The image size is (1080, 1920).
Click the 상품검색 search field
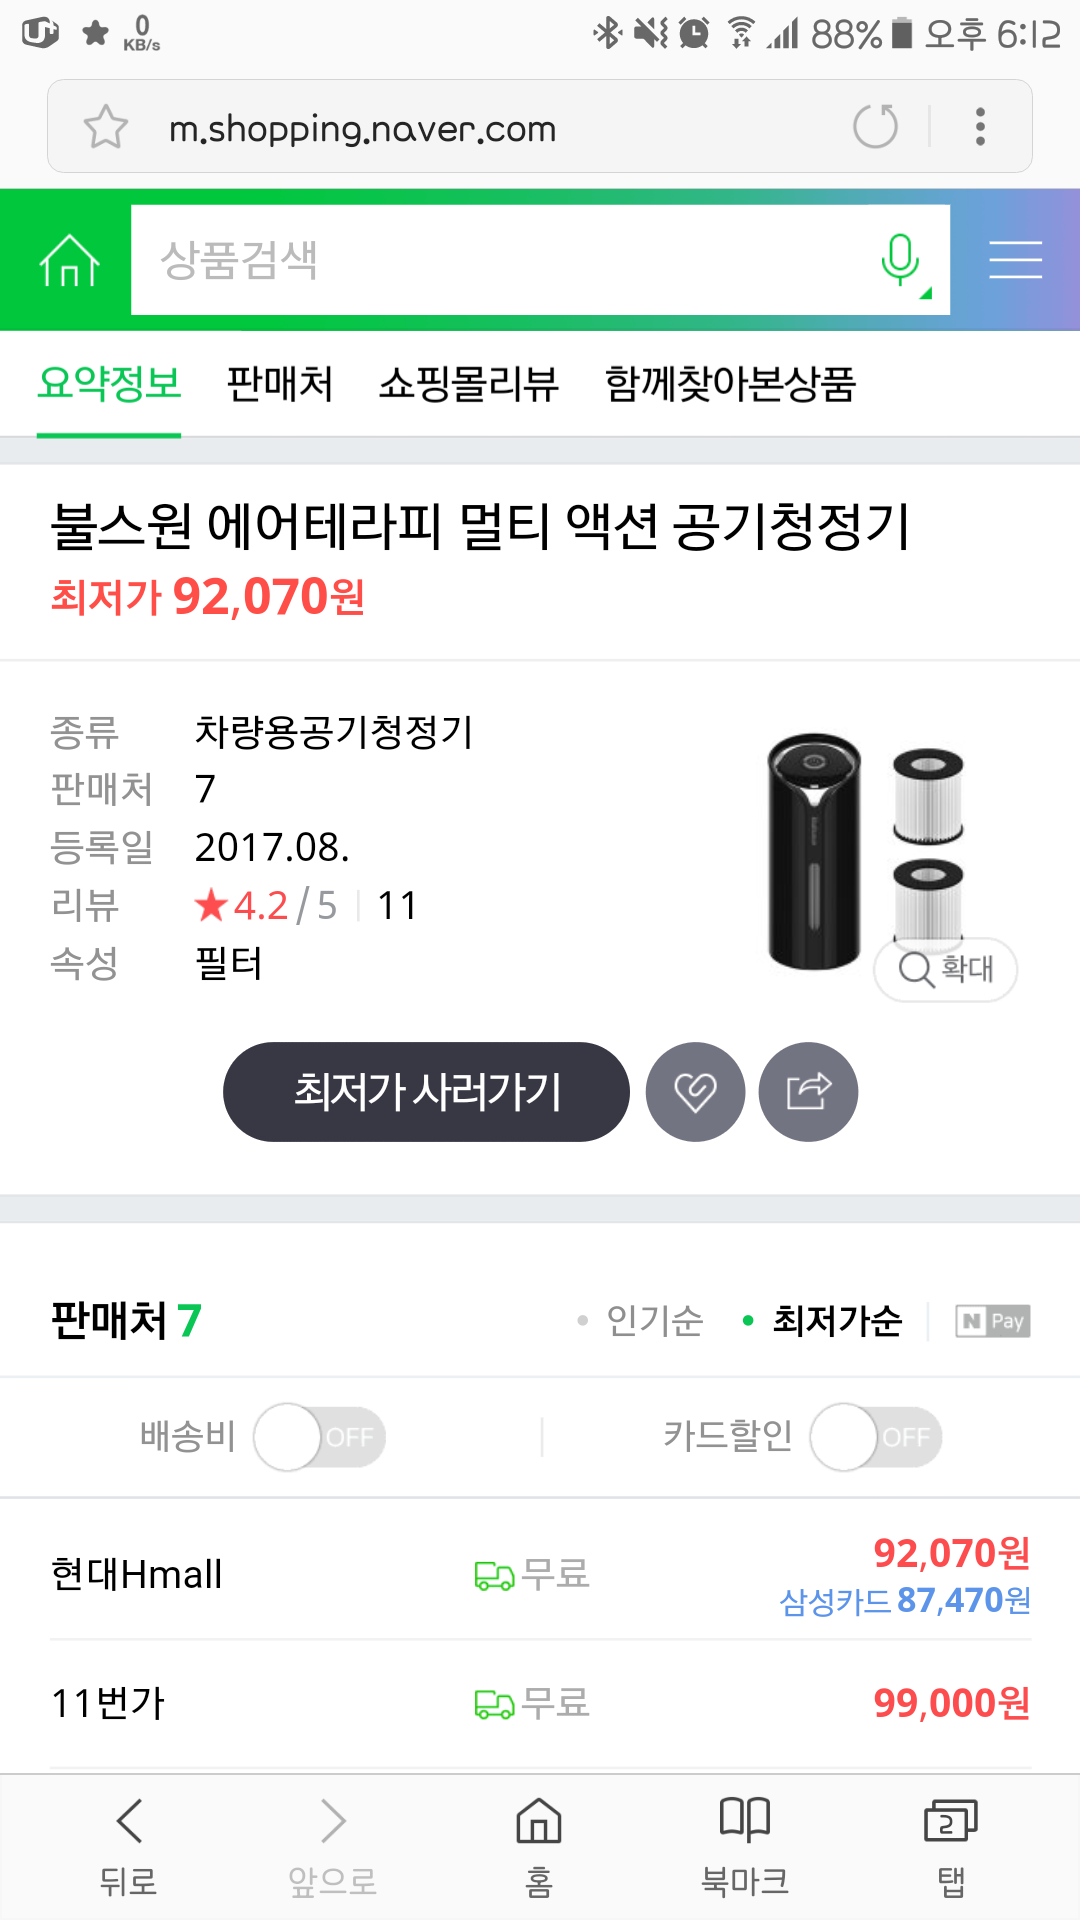tap(500, 260)
